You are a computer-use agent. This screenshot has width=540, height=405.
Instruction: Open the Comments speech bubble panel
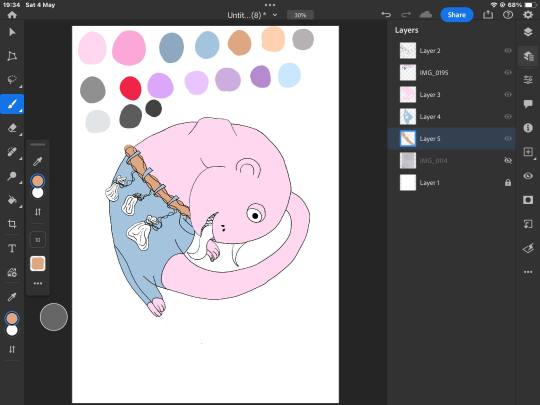point(528,104)
